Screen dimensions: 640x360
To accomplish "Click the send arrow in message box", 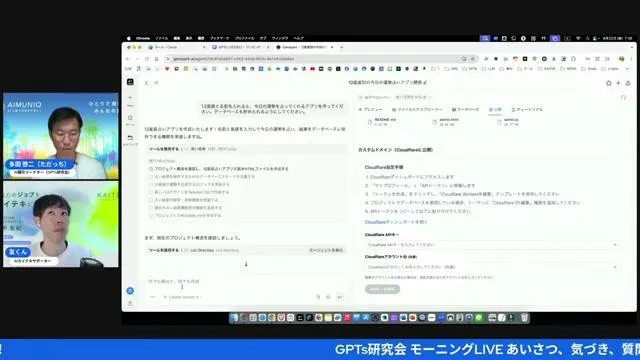I will click(x=340, y=297).
